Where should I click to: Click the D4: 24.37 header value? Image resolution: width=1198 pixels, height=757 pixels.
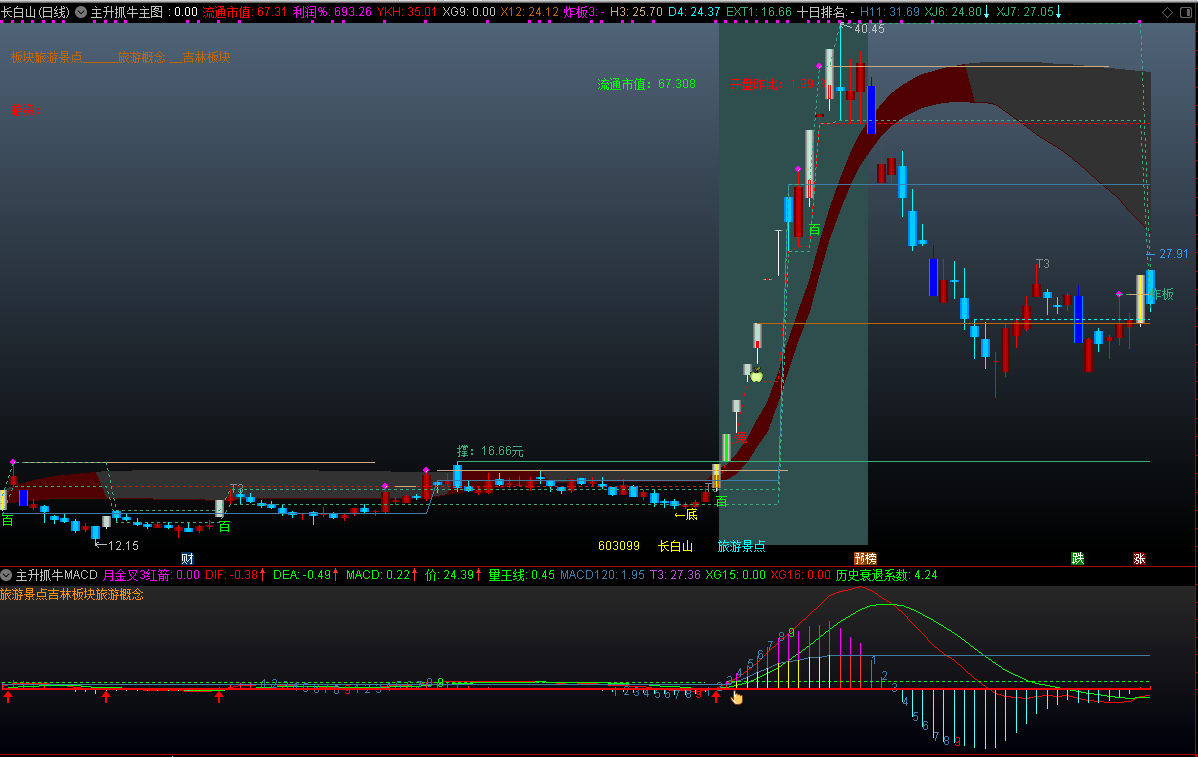[694, 12]
